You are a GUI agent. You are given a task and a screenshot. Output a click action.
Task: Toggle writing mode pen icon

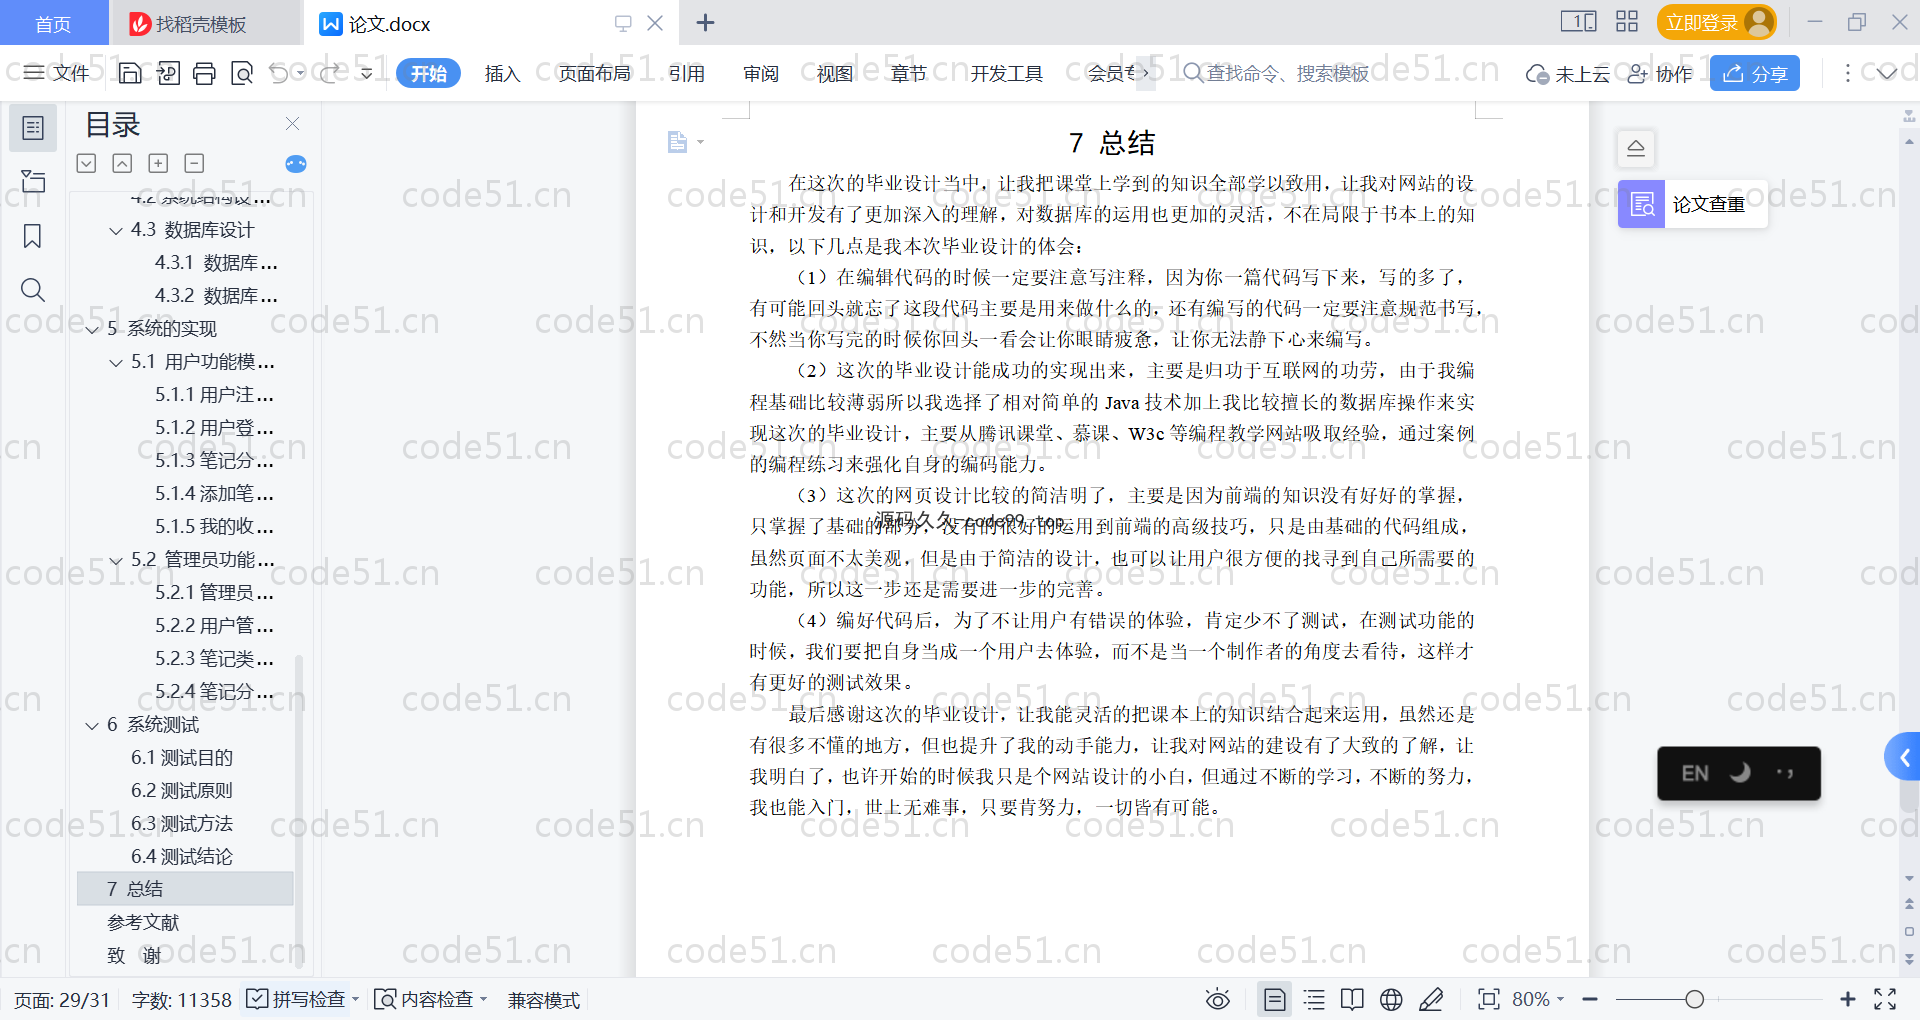(1431, 999)
